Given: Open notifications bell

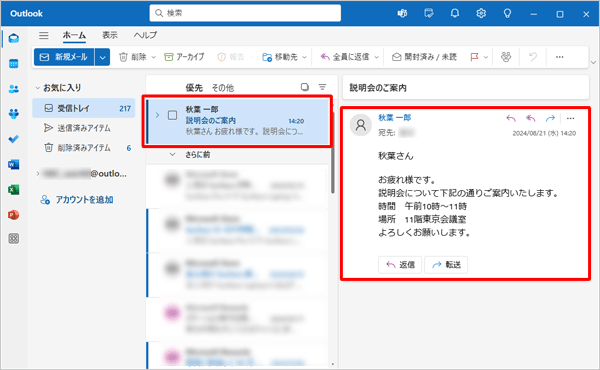Looking at the screenshot, I should [455, 14].
